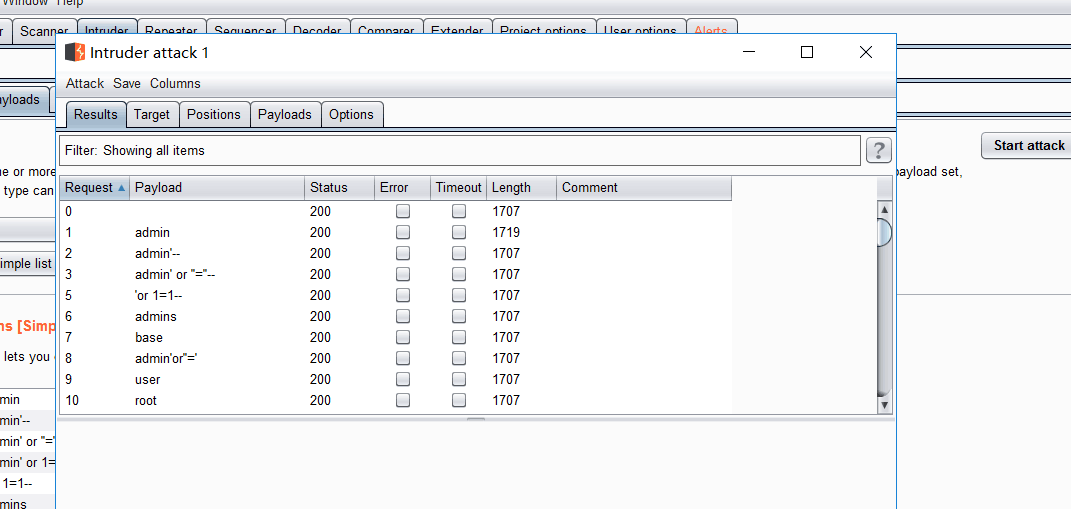
Task: Click the panel splitter handle below results
Action: click(x=475, y=419)
